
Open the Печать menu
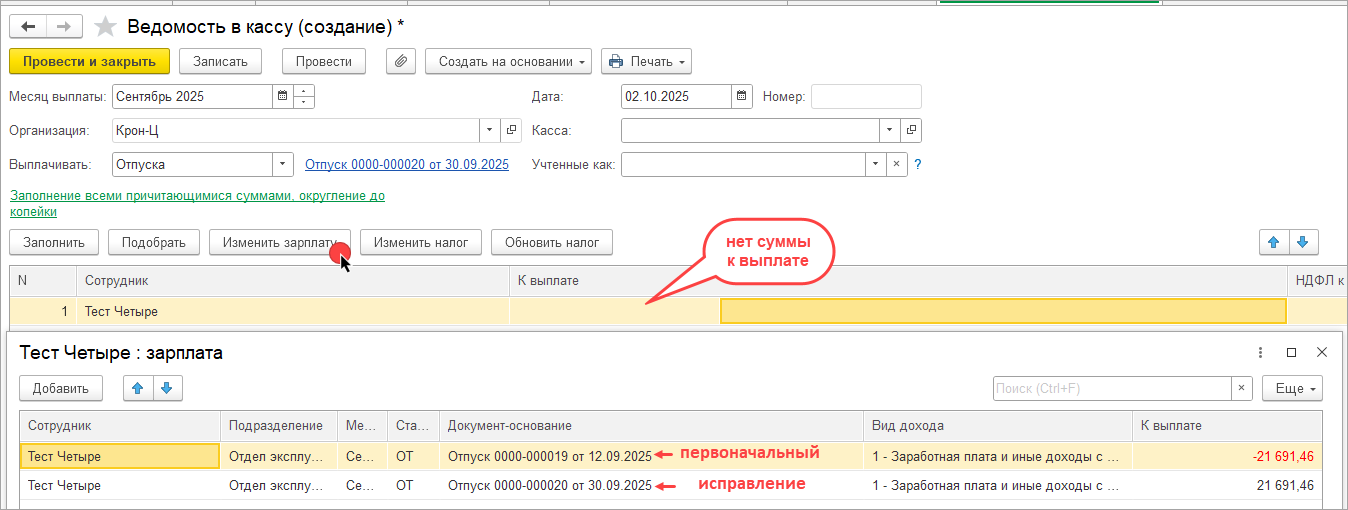(646, 61)
